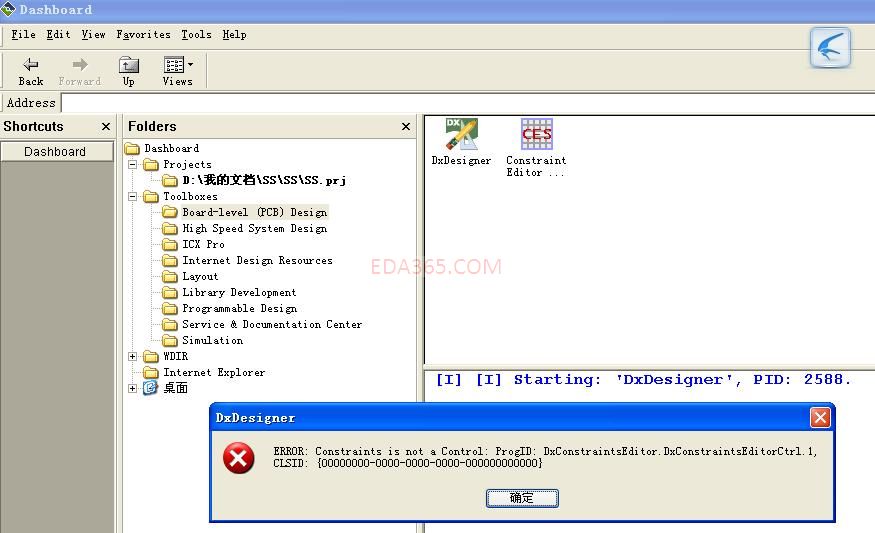Select the Library Development folder
This screenshot has height=533, width=875.
click(x=239, y=292)
